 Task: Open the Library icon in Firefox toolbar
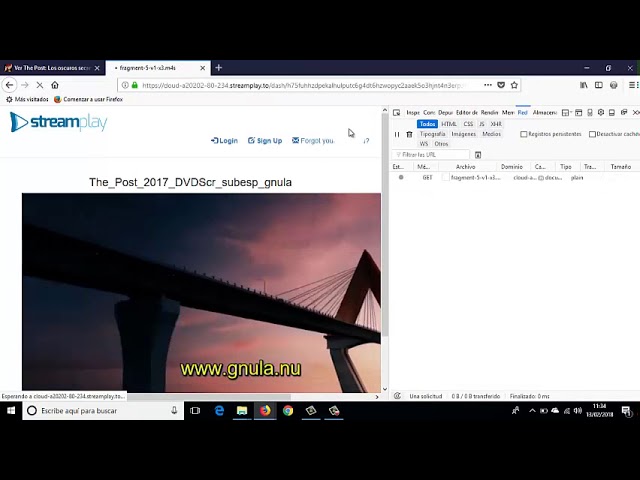(x=584, y=85)
